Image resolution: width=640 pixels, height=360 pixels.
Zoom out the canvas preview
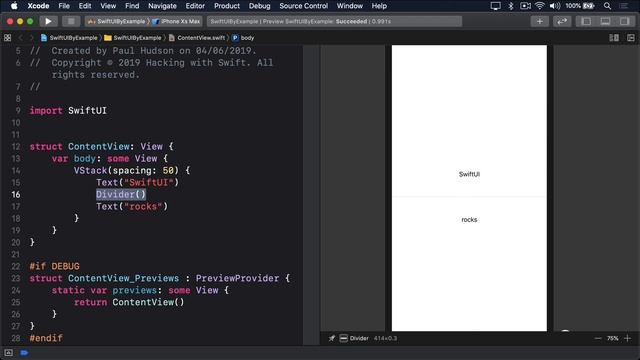[x=598, y=338]
